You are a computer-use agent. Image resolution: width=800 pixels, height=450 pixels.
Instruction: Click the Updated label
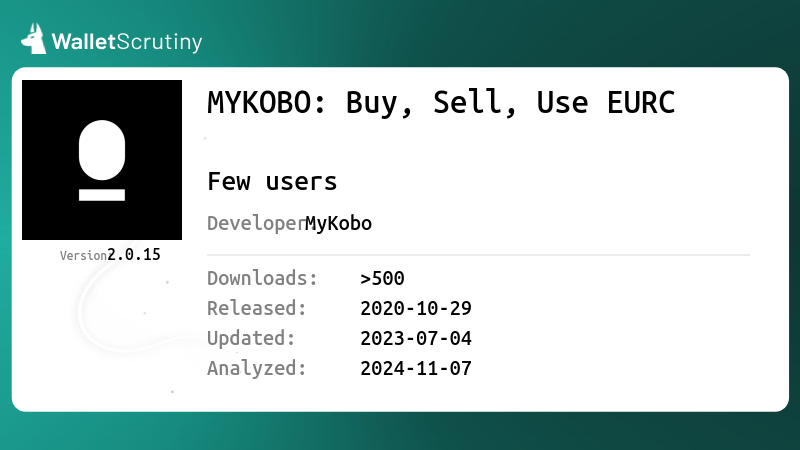pyautogui.click(x=251, y=339)
